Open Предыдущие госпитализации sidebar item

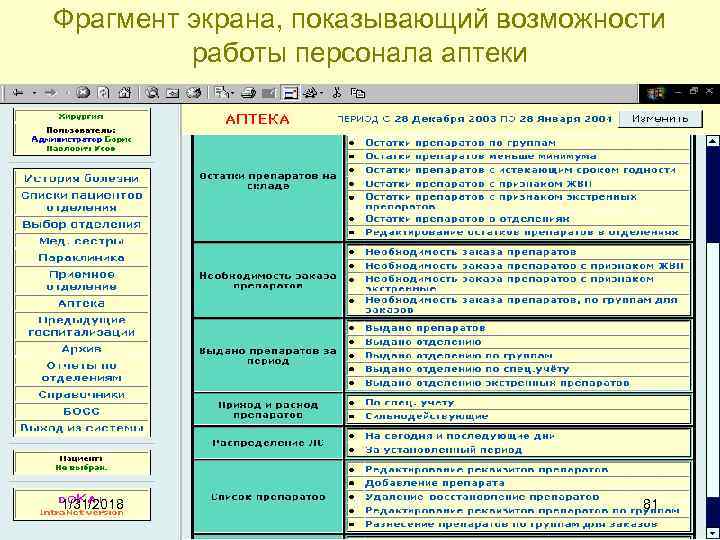coord(82,326)
